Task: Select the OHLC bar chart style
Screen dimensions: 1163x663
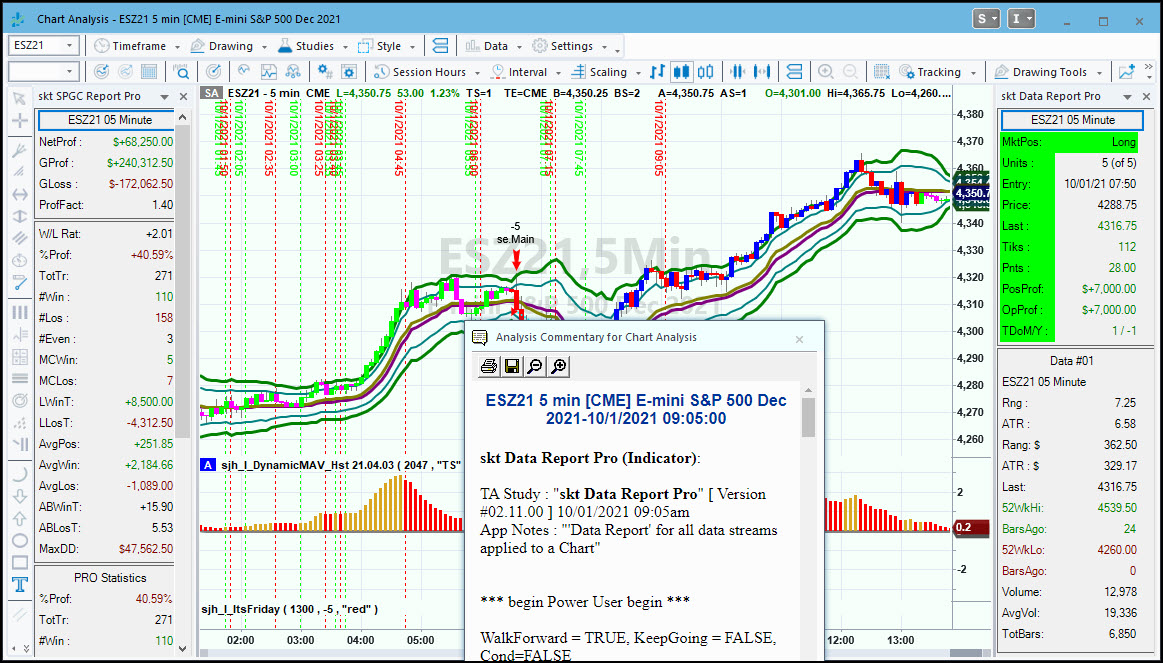Action: 657,72
